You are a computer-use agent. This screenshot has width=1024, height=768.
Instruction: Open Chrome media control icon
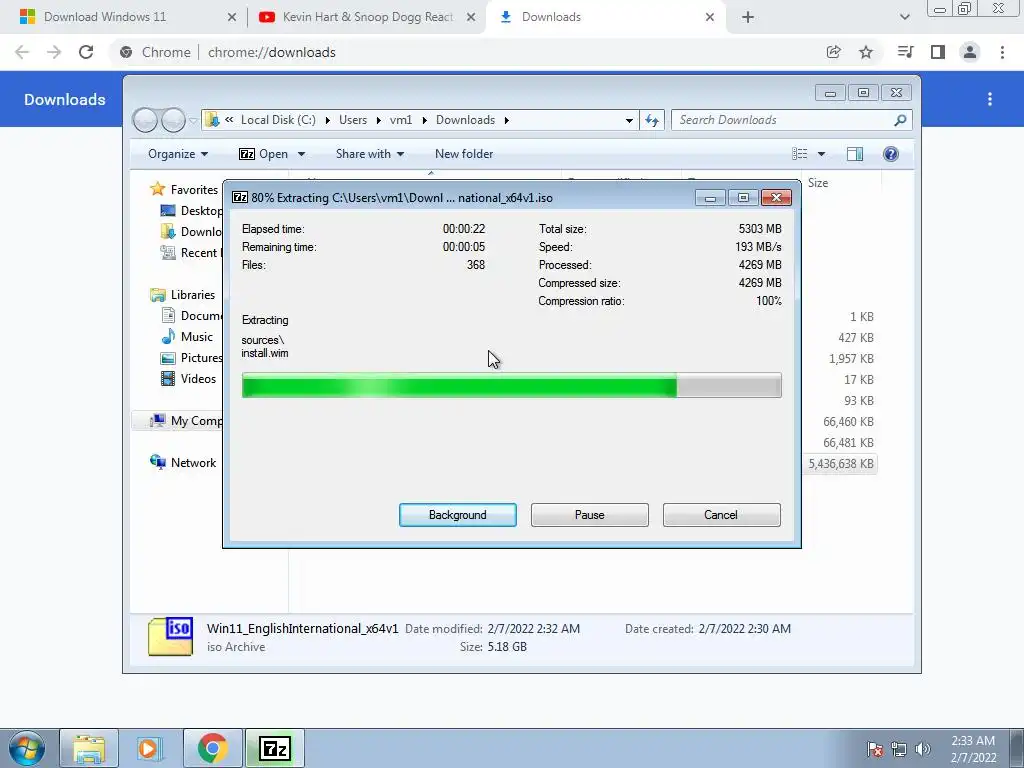click(905, 52)
